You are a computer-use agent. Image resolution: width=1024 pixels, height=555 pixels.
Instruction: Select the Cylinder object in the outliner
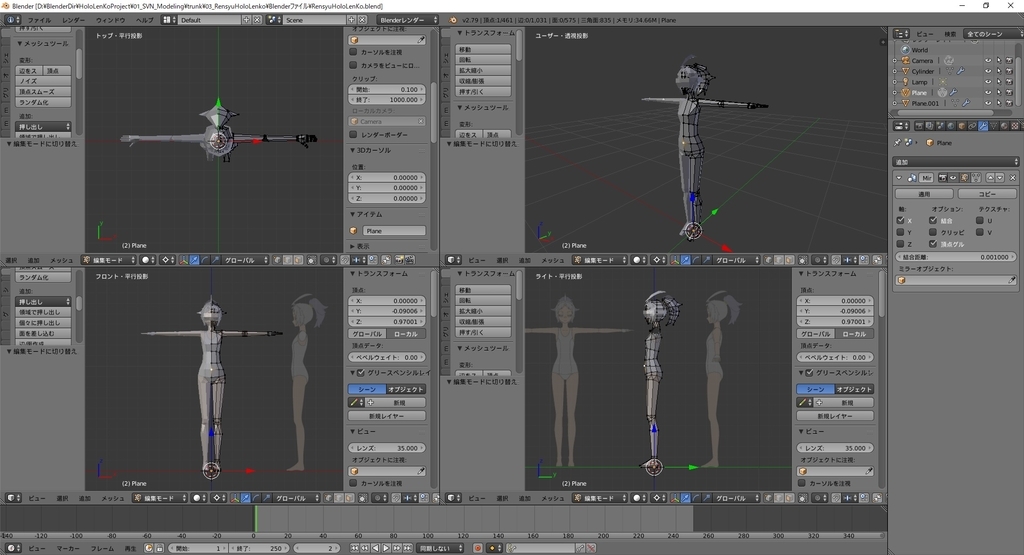pyautogui.click(x=922, y=71)
